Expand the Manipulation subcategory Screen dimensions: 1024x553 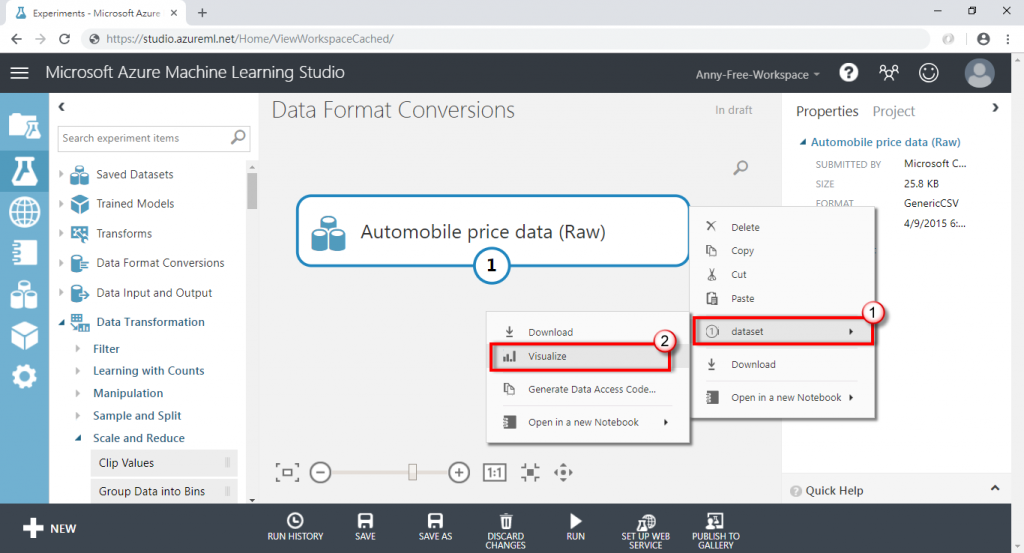pyautogui.click(x=78, y=393)
